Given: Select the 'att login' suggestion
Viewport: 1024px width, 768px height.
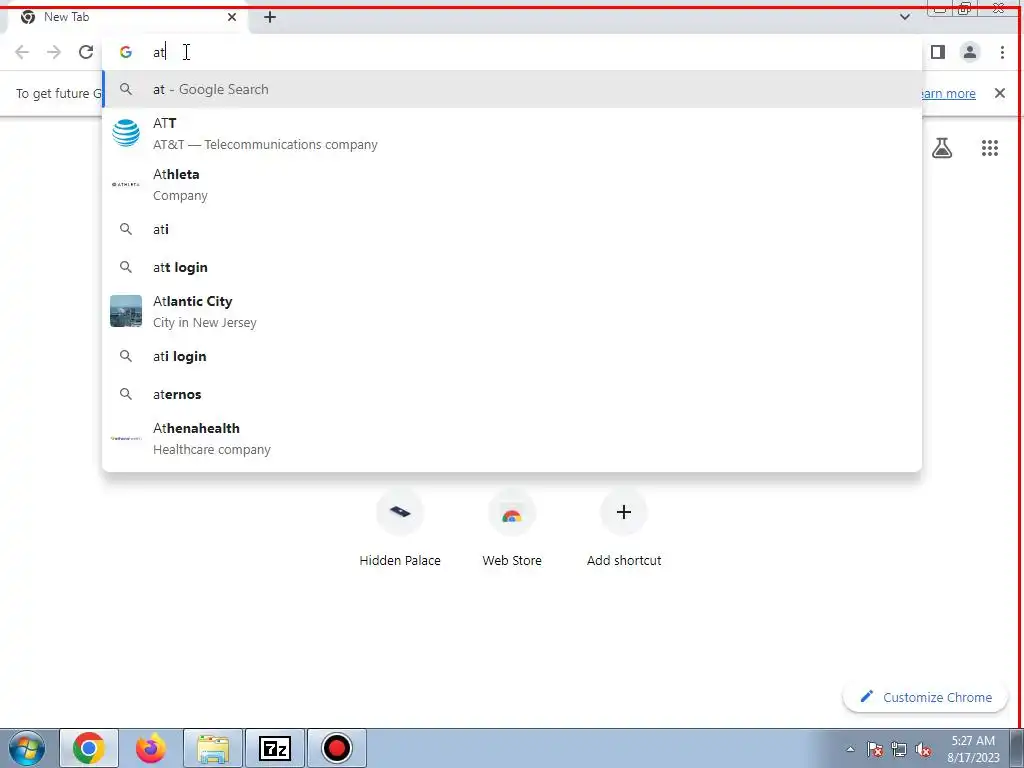Looking at the screenshot, I should pos(512,267).
